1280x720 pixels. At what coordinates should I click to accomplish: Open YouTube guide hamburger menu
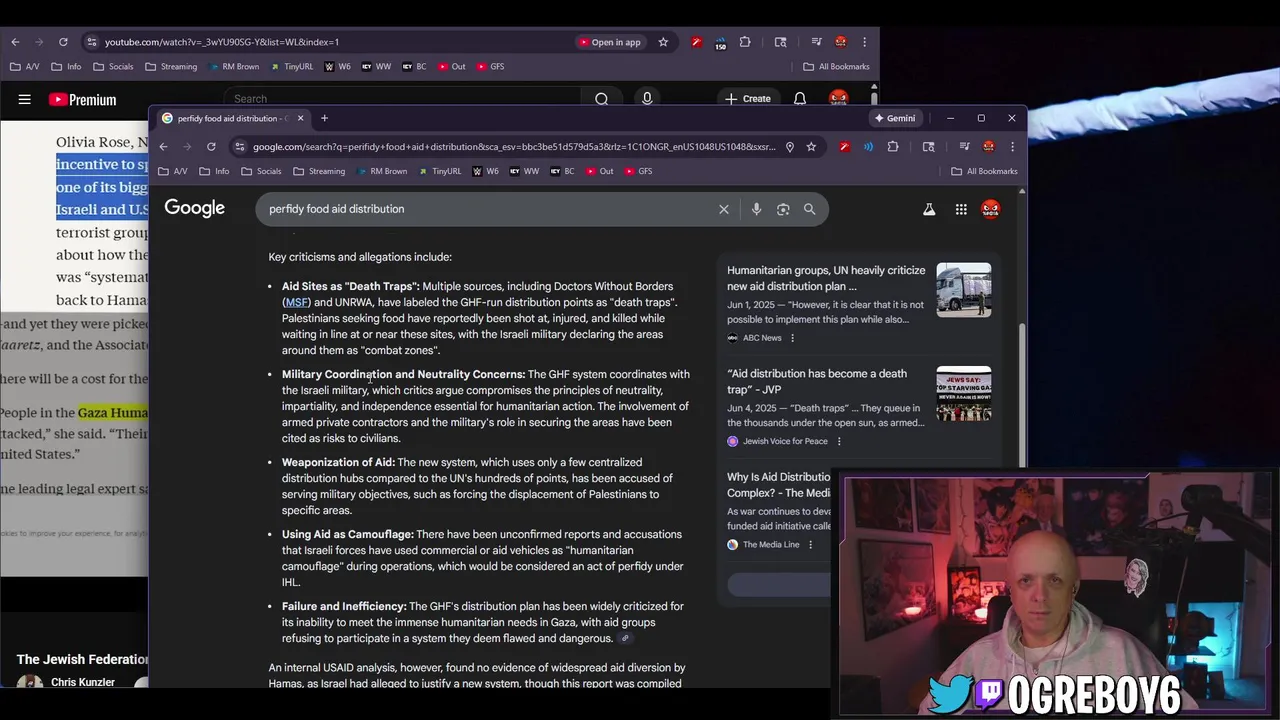[24, 99]
